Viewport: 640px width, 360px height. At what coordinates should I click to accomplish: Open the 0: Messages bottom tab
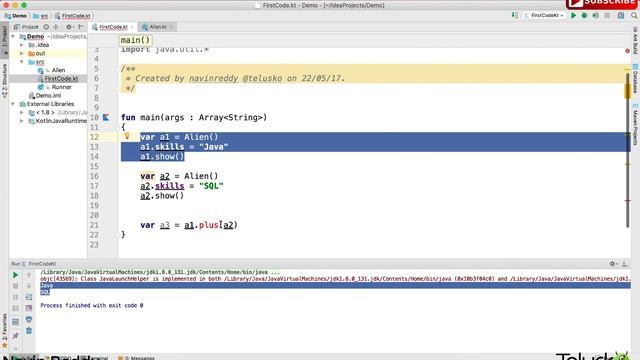(137, 358)
